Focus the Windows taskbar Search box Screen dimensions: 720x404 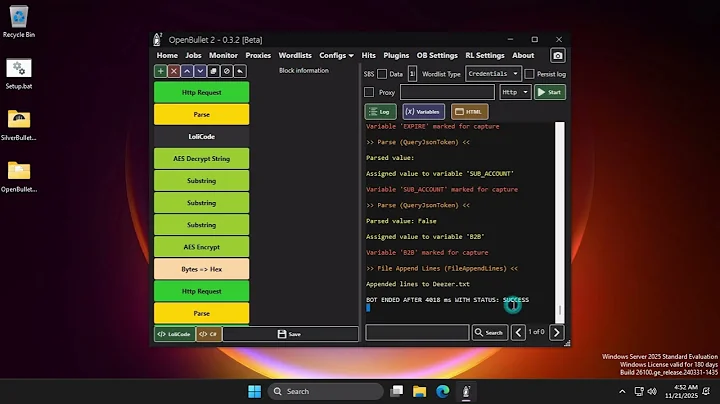pyautogui.click(x=326, y=392)
